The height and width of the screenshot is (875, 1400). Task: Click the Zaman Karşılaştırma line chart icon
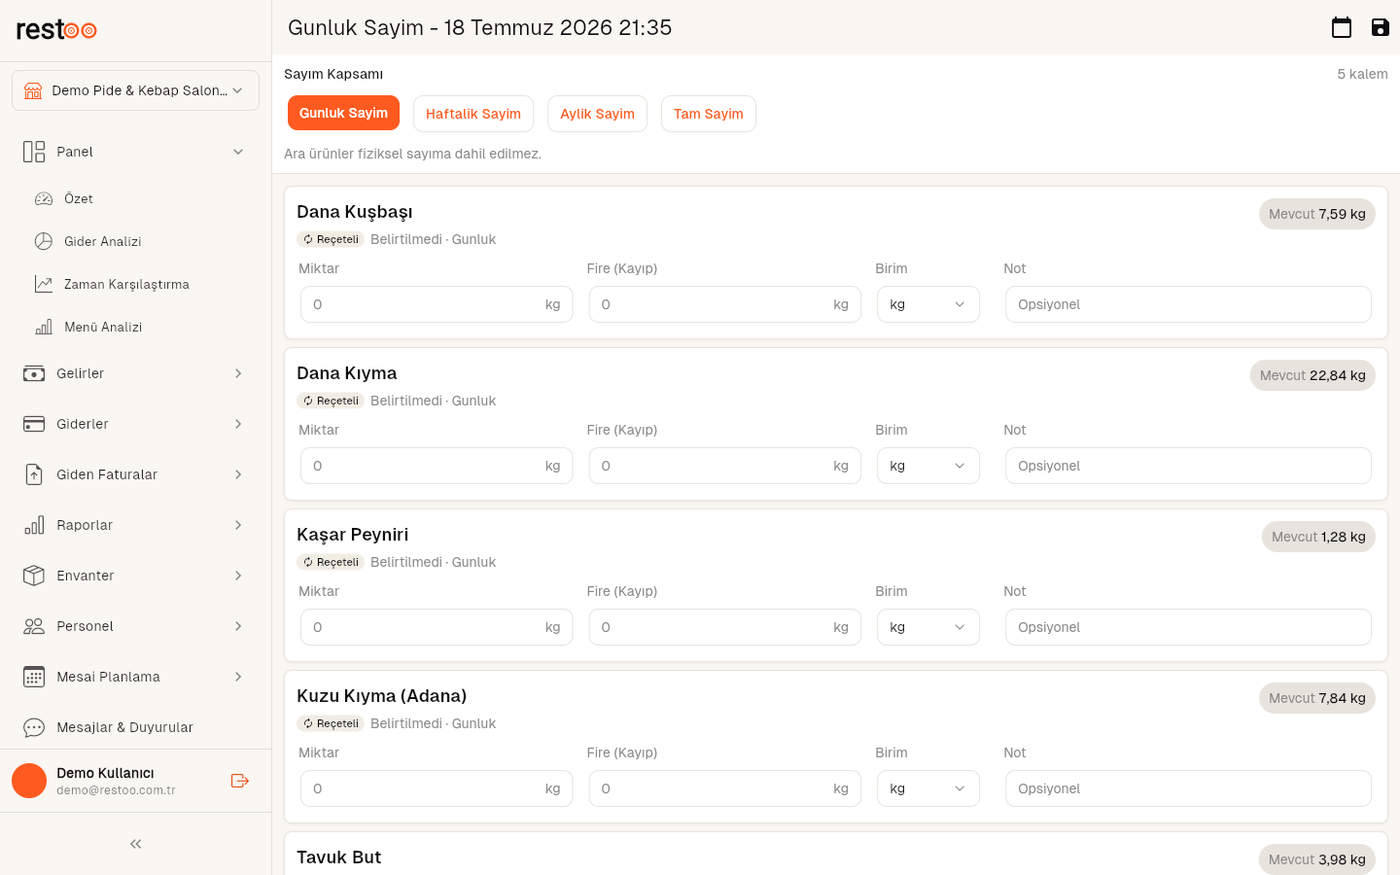tap(44, 284)
